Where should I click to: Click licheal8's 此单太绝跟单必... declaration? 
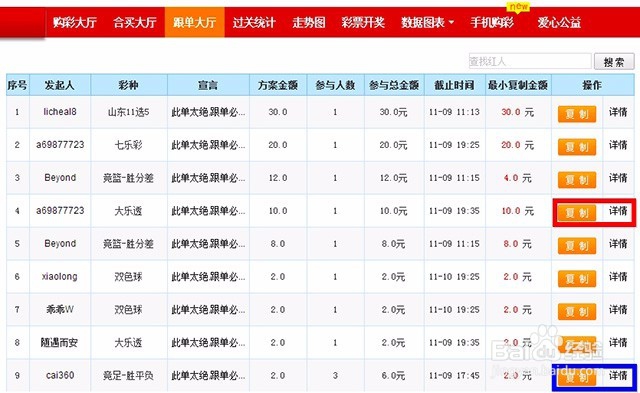(208, 112)
